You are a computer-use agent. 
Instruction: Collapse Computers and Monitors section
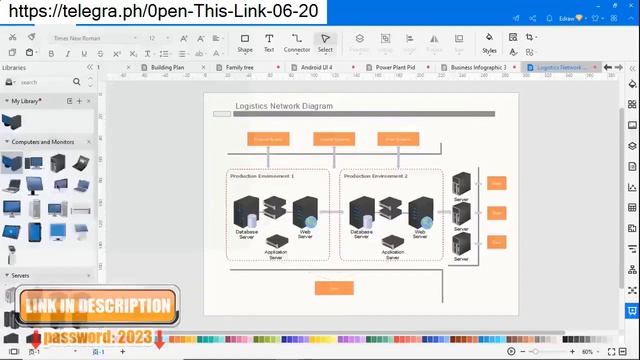coord(7,142)
